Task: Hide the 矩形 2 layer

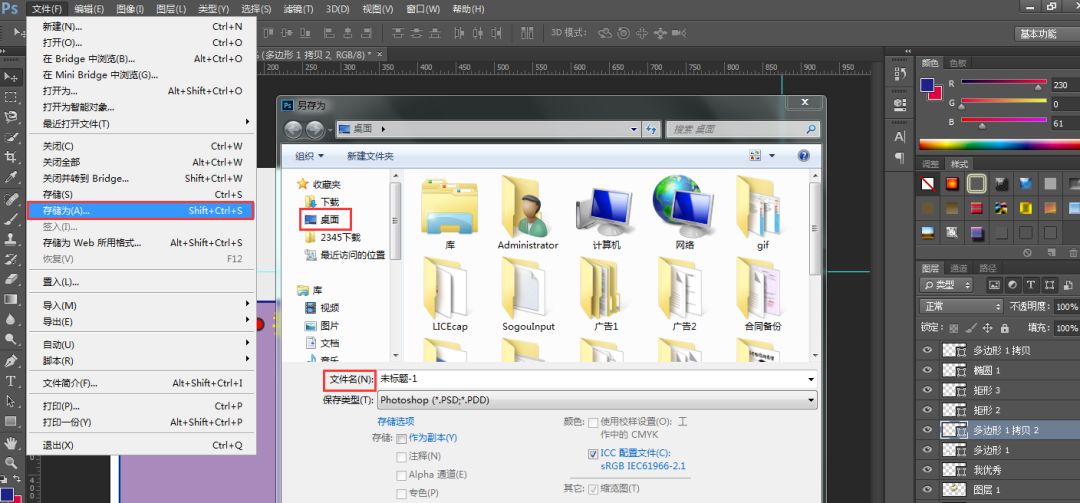Action: pos(927,410)
